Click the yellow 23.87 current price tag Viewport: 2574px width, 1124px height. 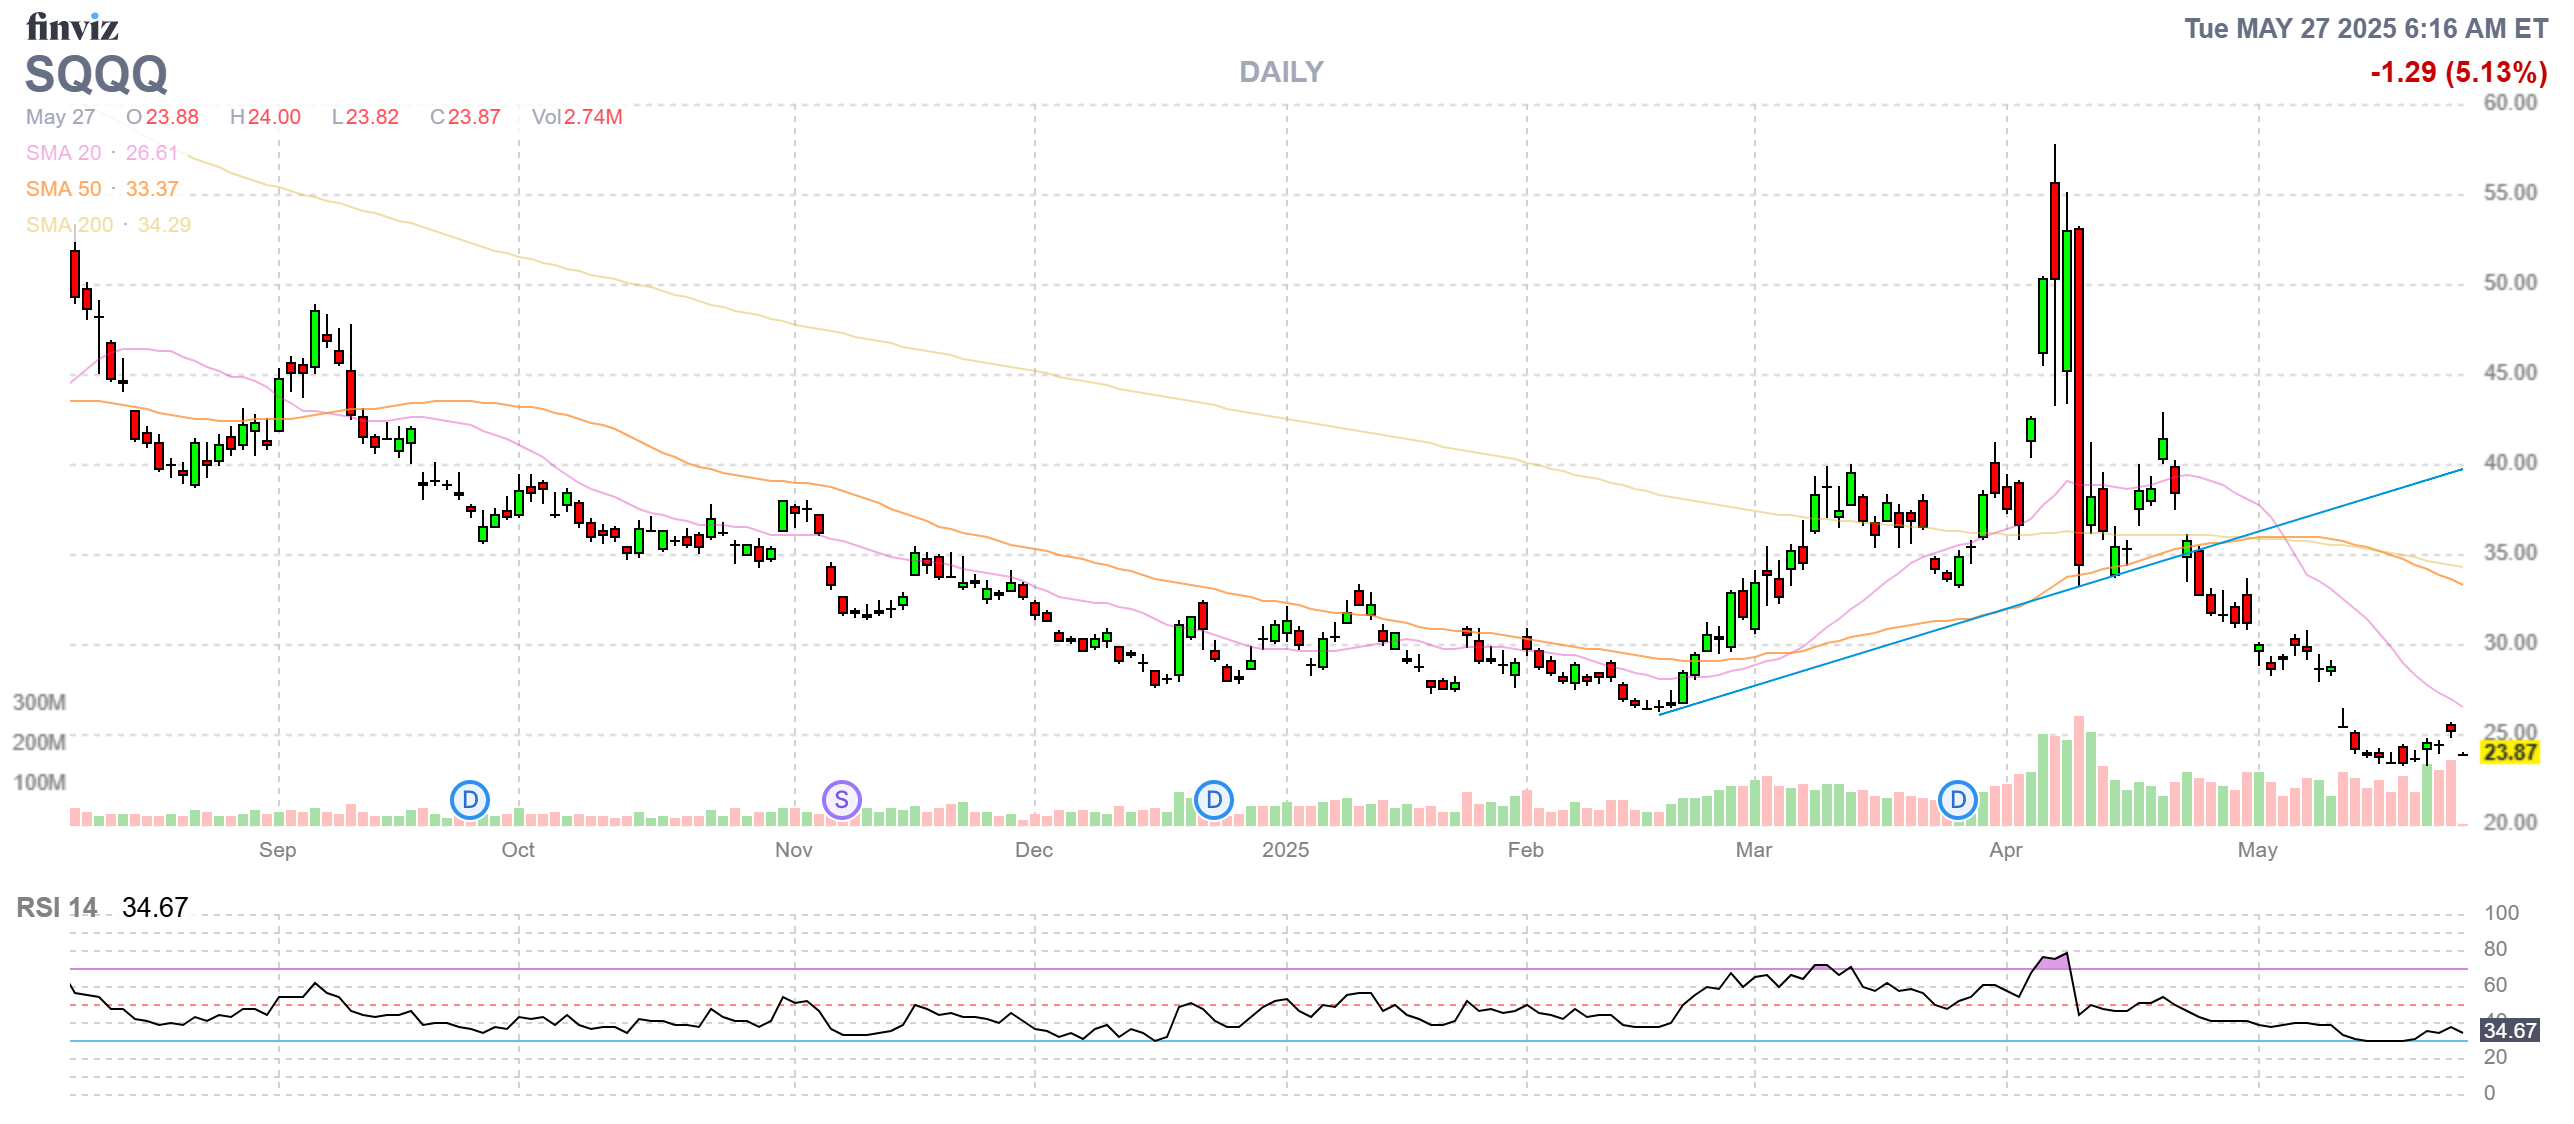tap(2509, 752)
